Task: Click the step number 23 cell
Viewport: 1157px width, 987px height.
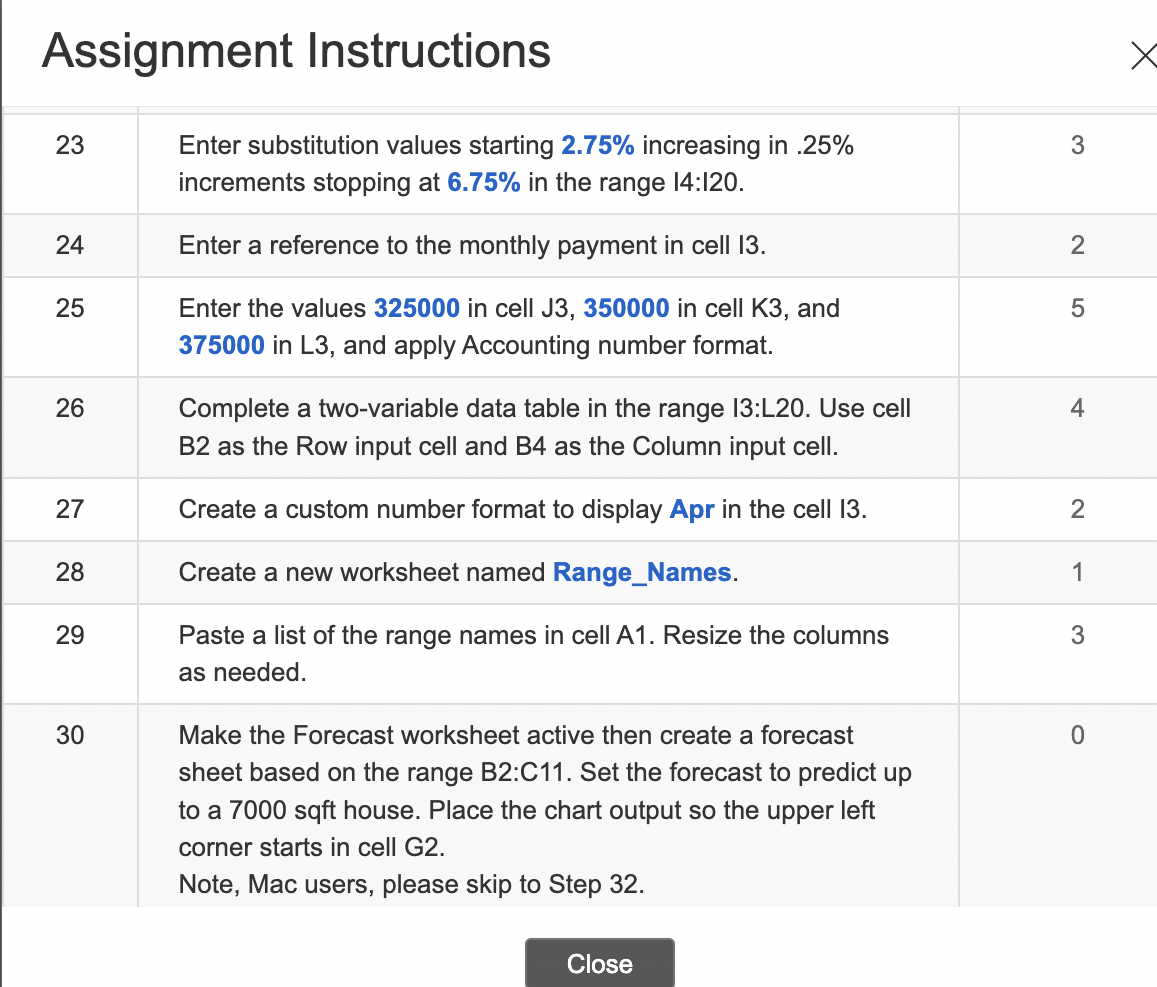Action: click(x=70, y=145)
